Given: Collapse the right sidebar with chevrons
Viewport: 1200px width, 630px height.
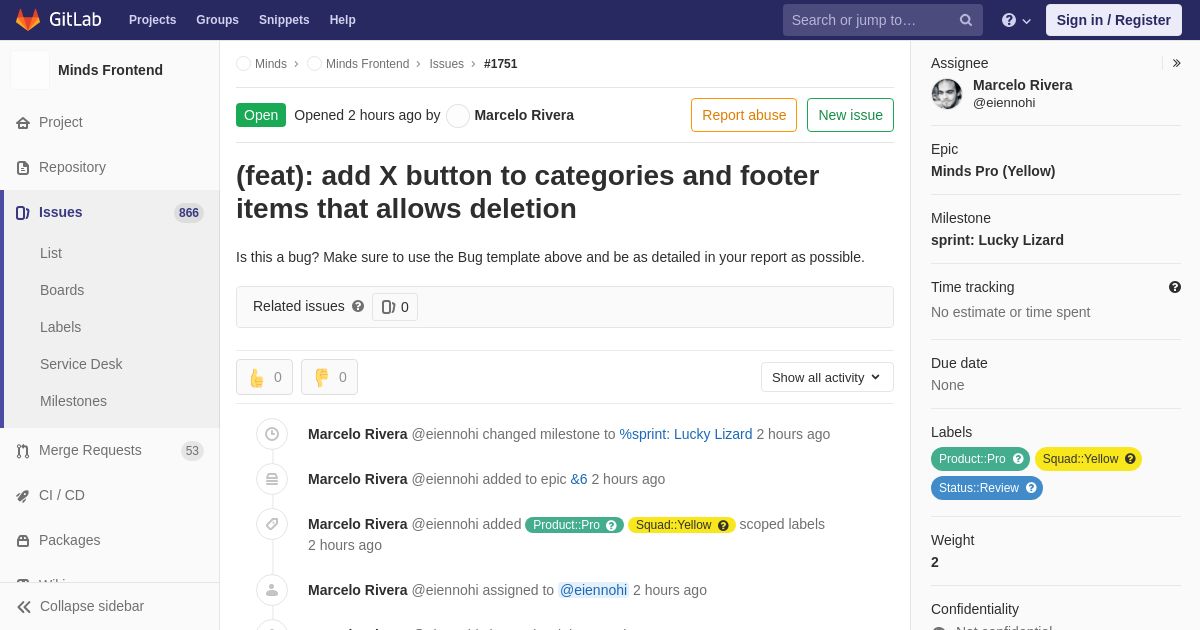Looking at the screenshot, I should point(1176,63).
